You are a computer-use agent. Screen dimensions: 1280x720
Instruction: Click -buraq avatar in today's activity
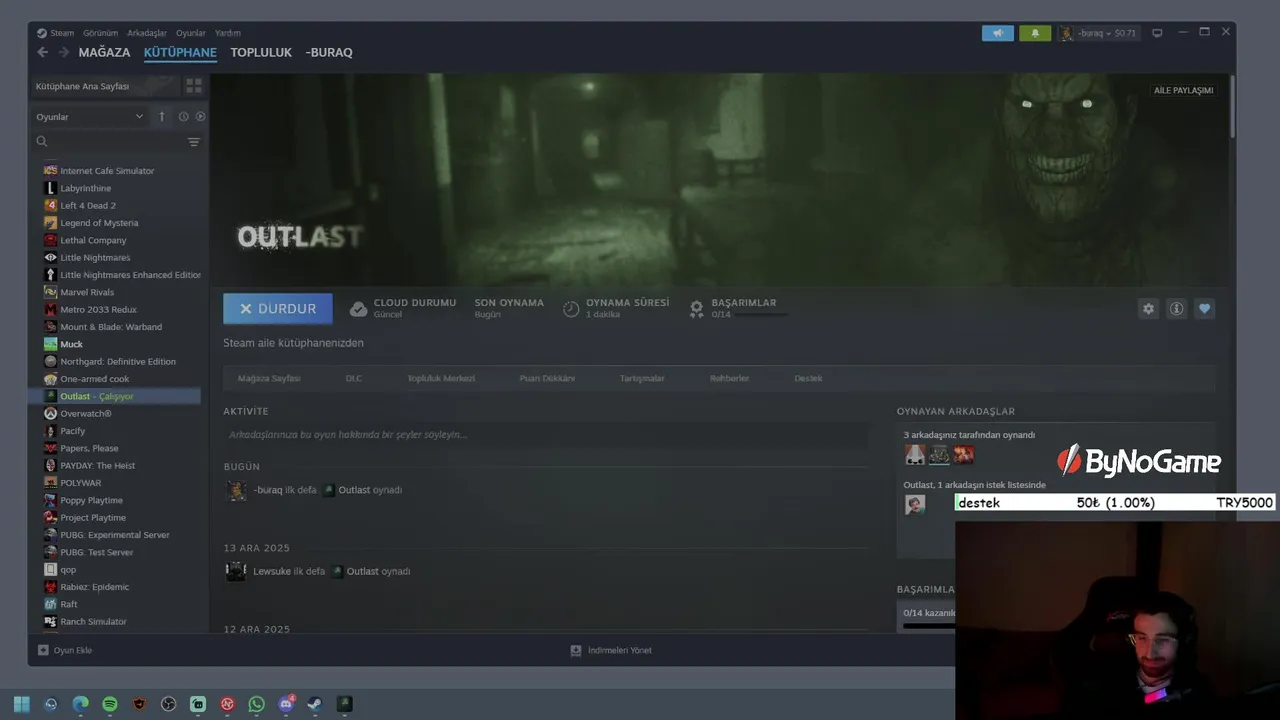236,491
